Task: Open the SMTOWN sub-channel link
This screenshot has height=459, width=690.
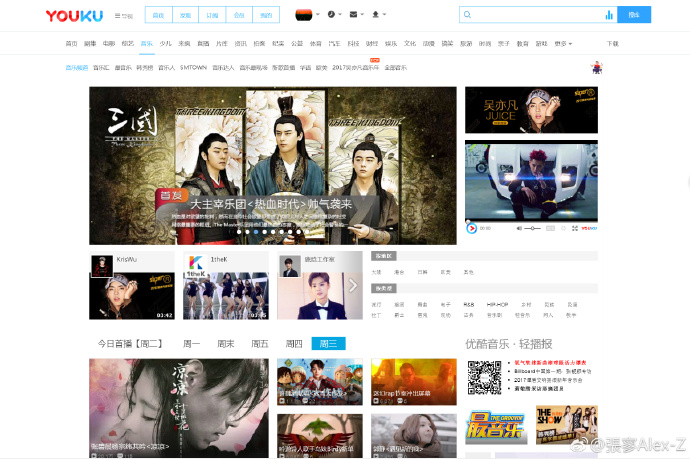Action: coord(193,67)
